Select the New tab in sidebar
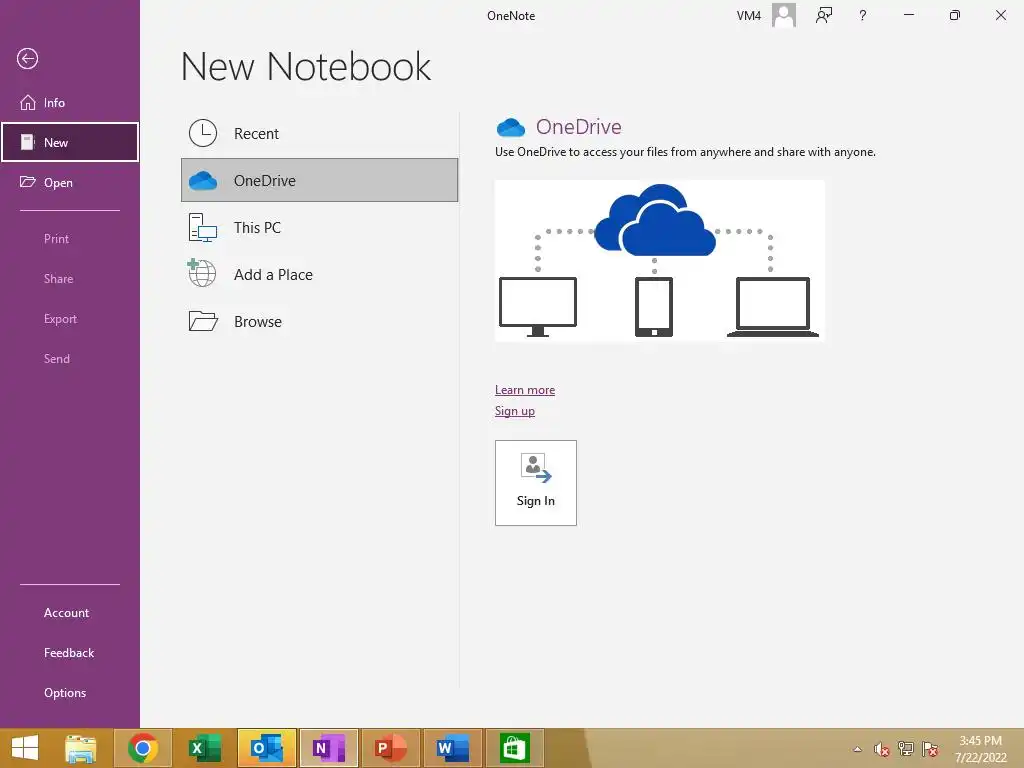 pyautogui.click(x=70, y=142)
